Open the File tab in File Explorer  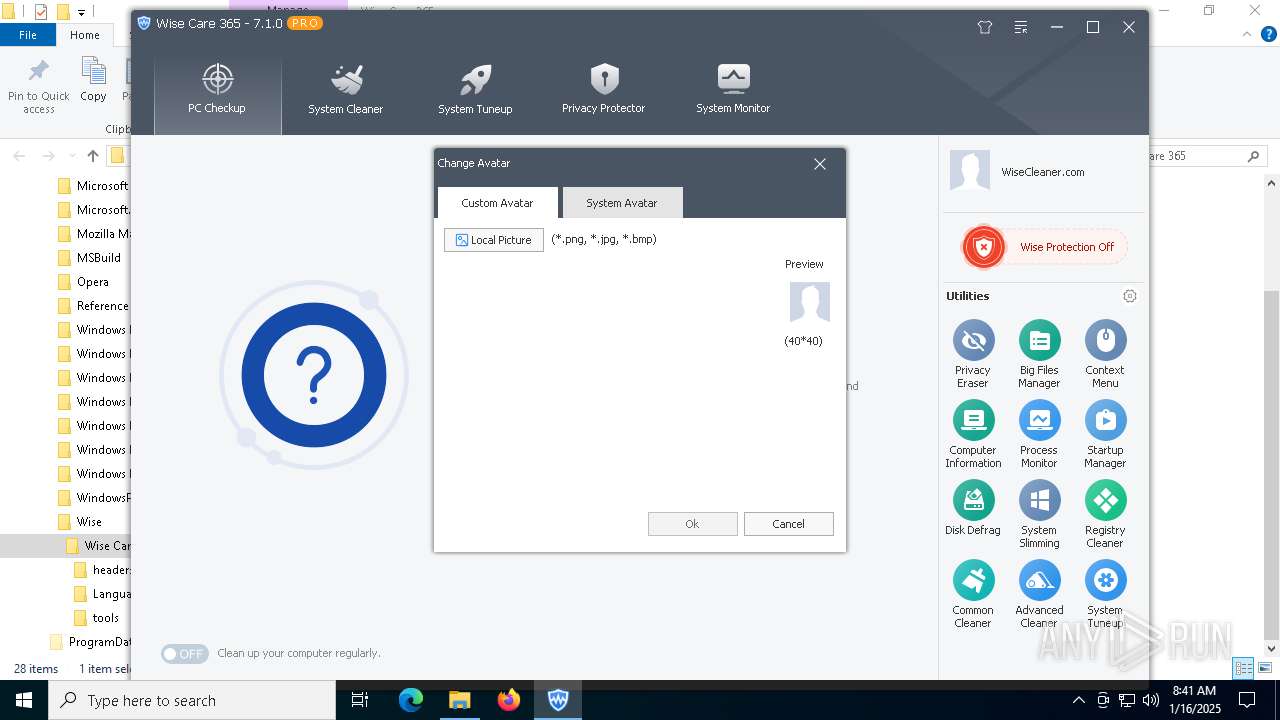[28, 35]
